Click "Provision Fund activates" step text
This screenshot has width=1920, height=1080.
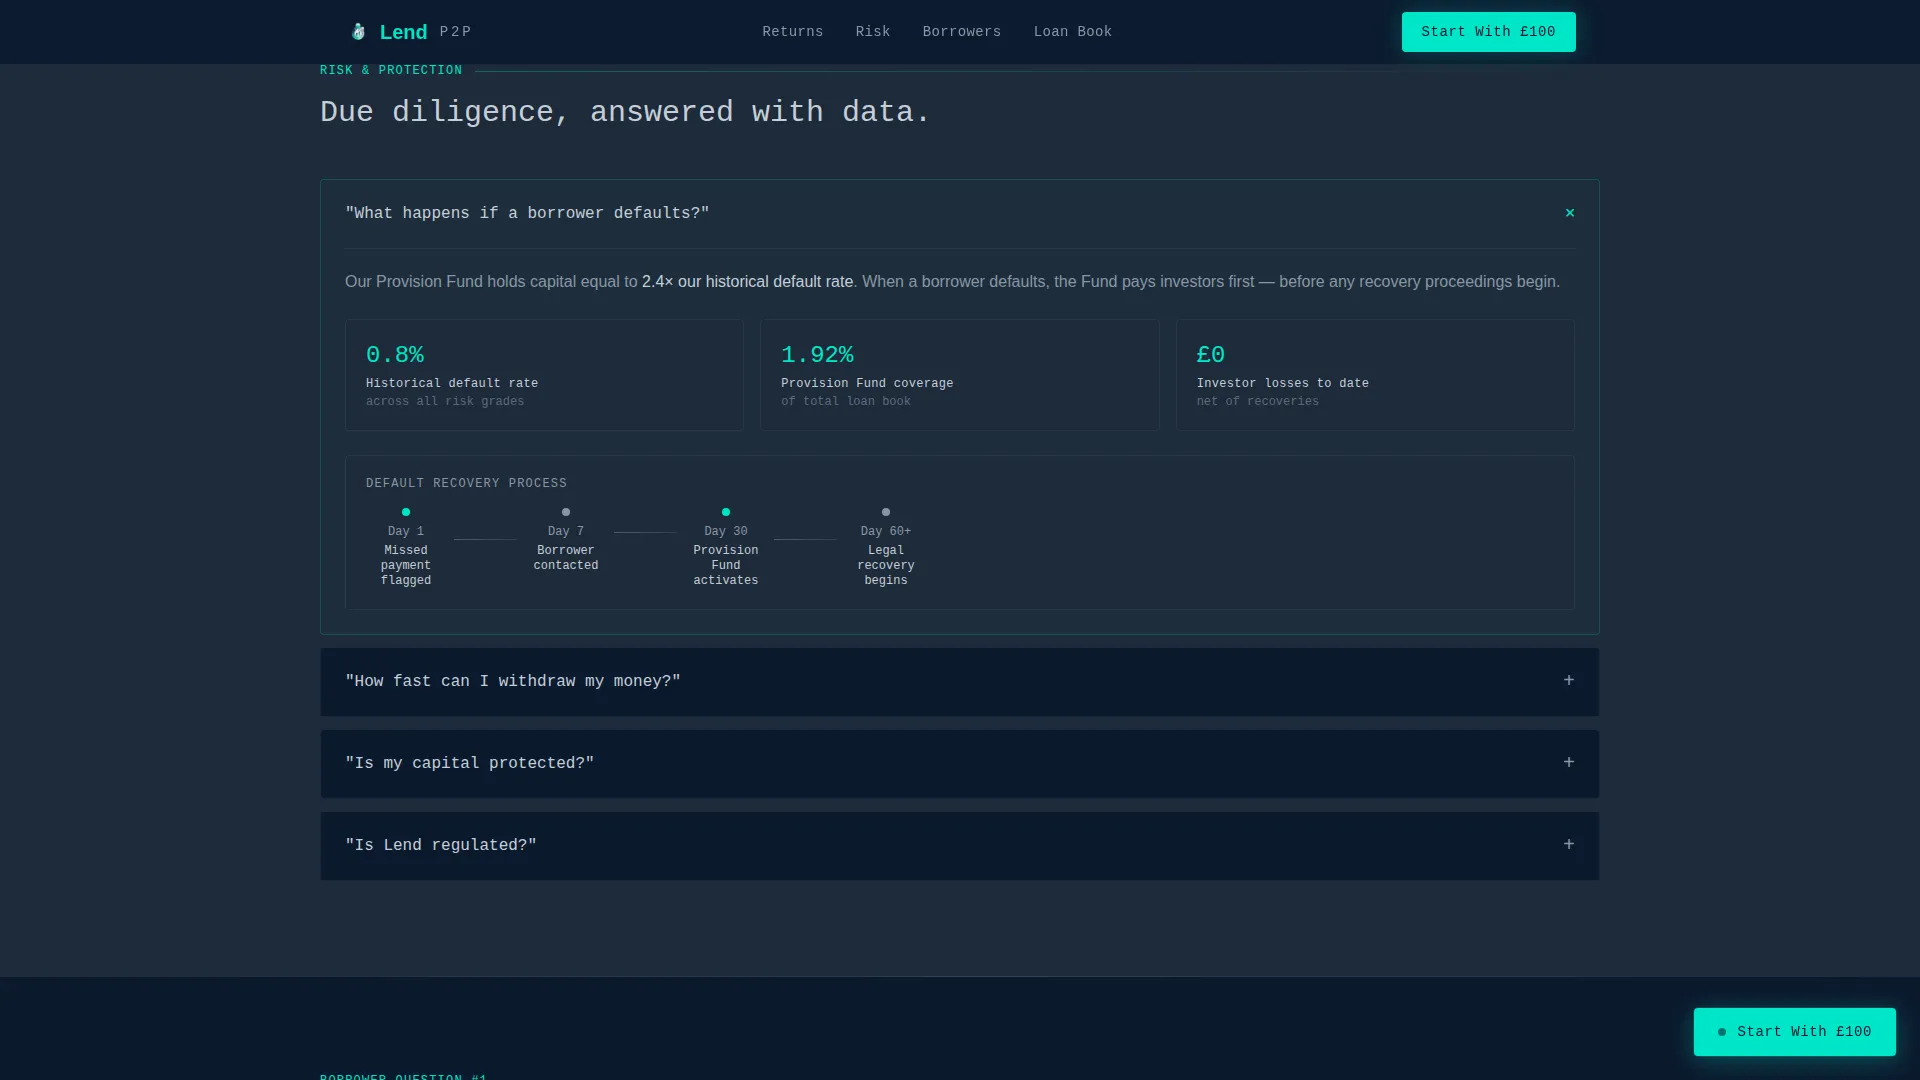pos(726,565)
